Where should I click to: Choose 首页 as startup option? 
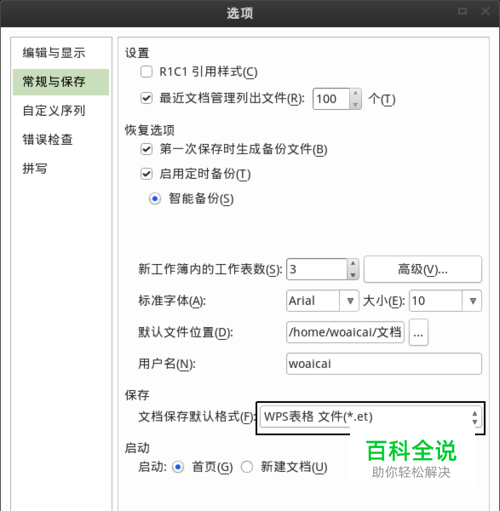178,467
